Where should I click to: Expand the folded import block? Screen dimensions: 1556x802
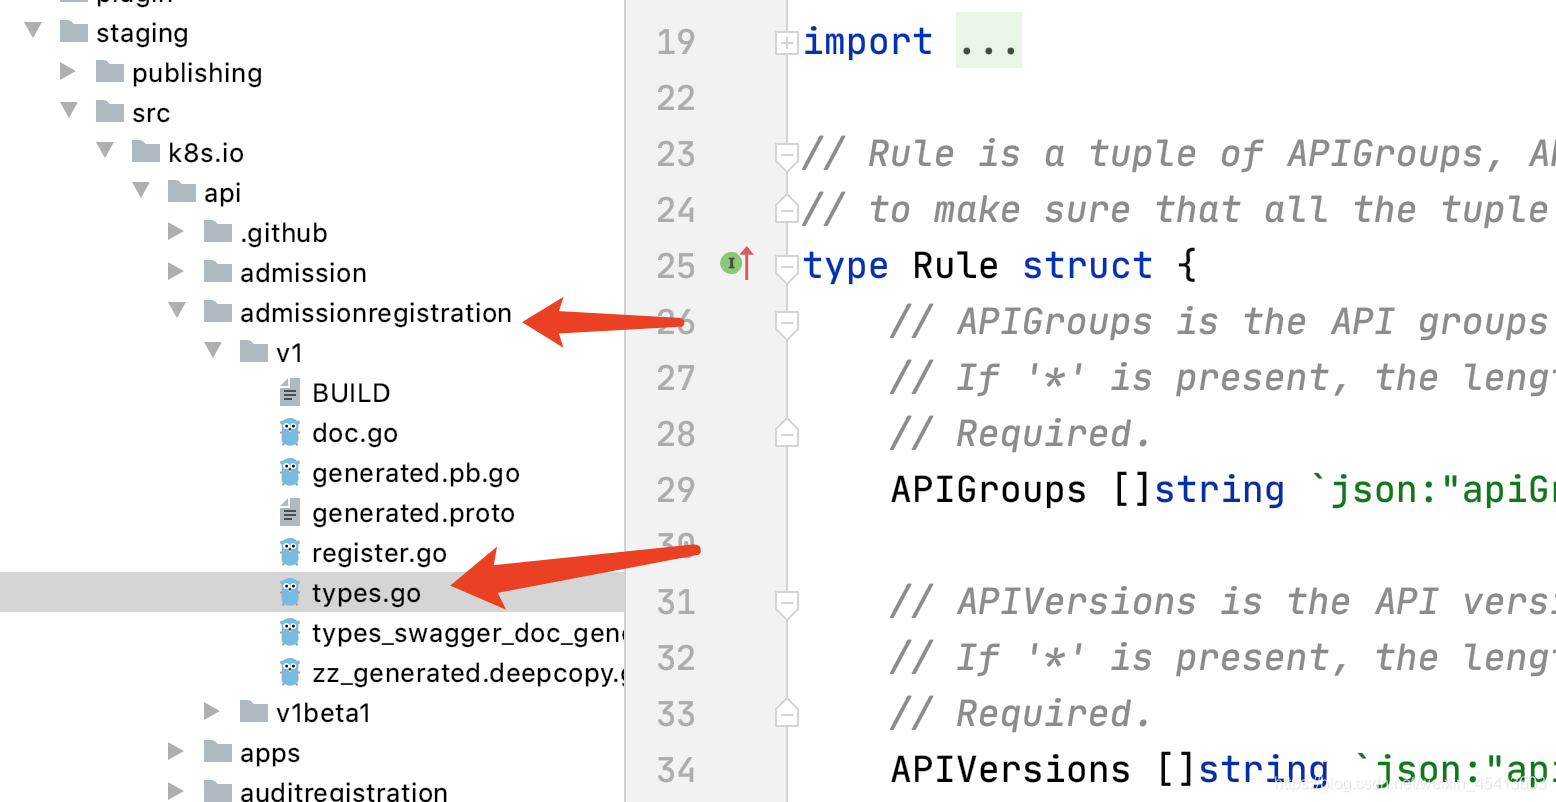click(x=787, y=42)
